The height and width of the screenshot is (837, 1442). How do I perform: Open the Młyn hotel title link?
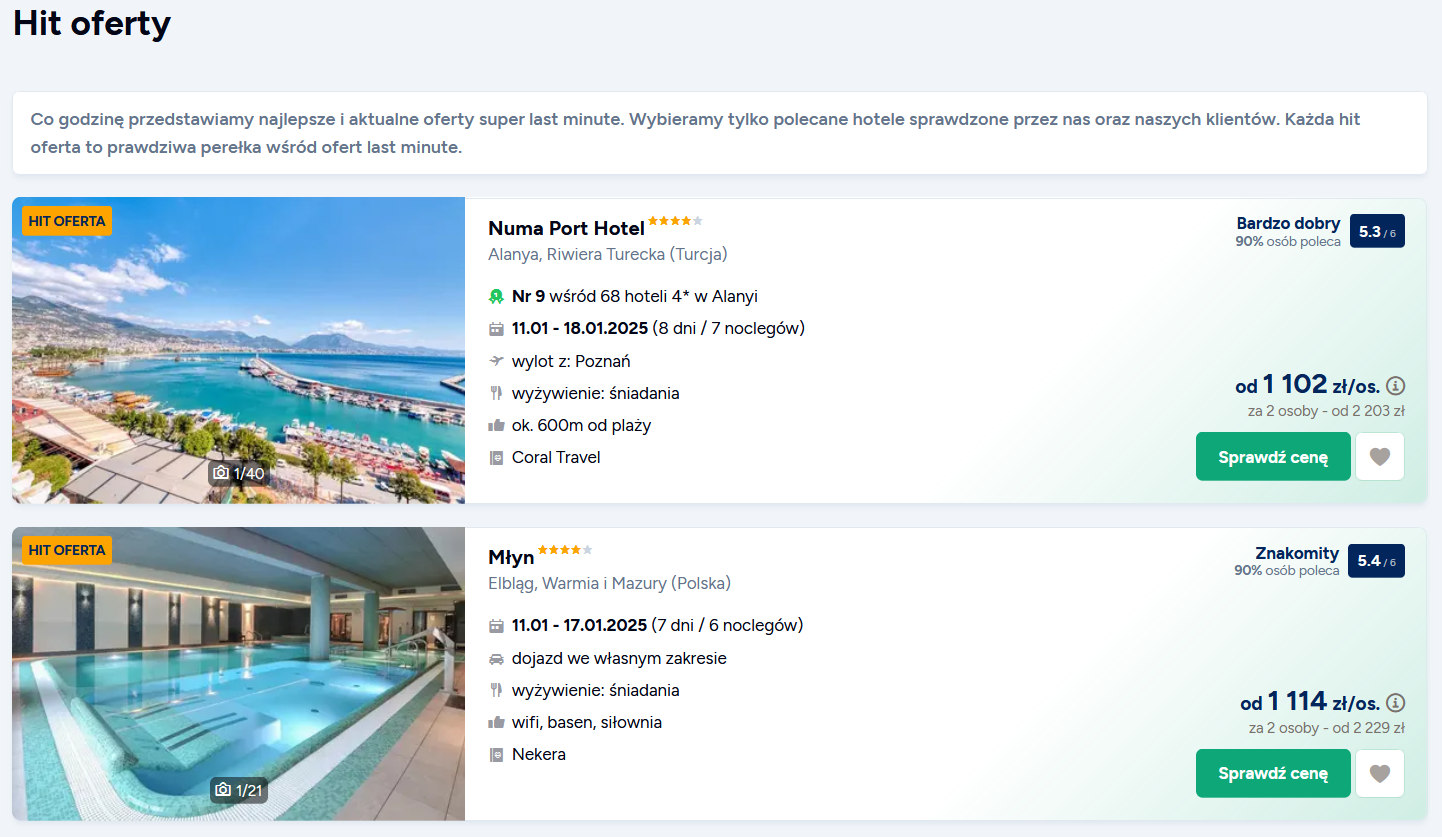tap(511, 558)
